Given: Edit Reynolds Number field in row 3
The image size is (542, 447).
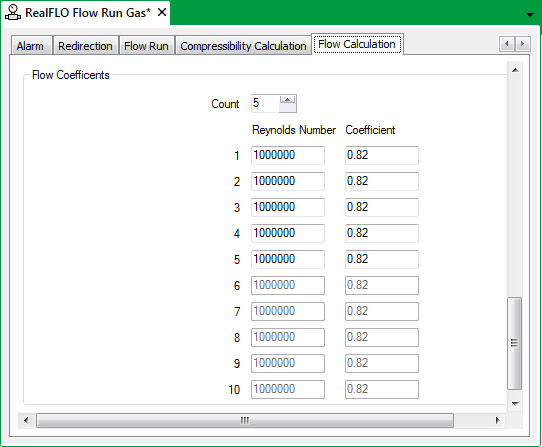Looking at the screenshot, I should tap(288, 207).
